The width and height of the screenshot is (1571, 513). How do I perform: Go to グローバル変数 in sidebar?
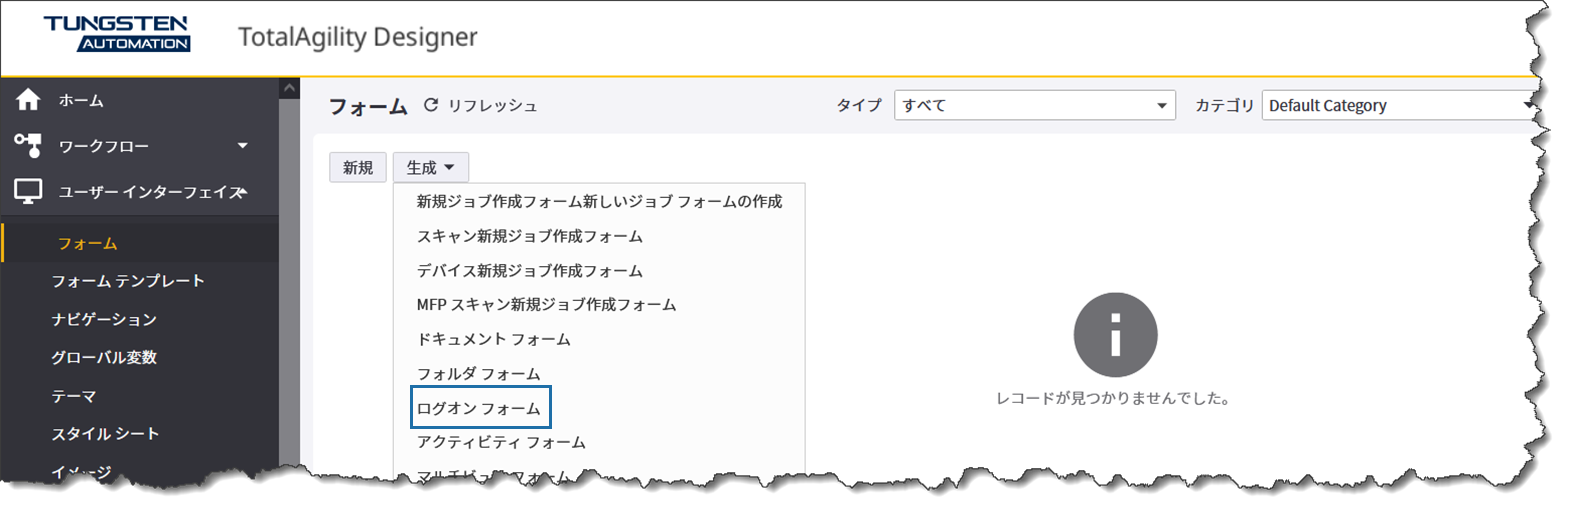pyautogui.click(x=104, y=357)
